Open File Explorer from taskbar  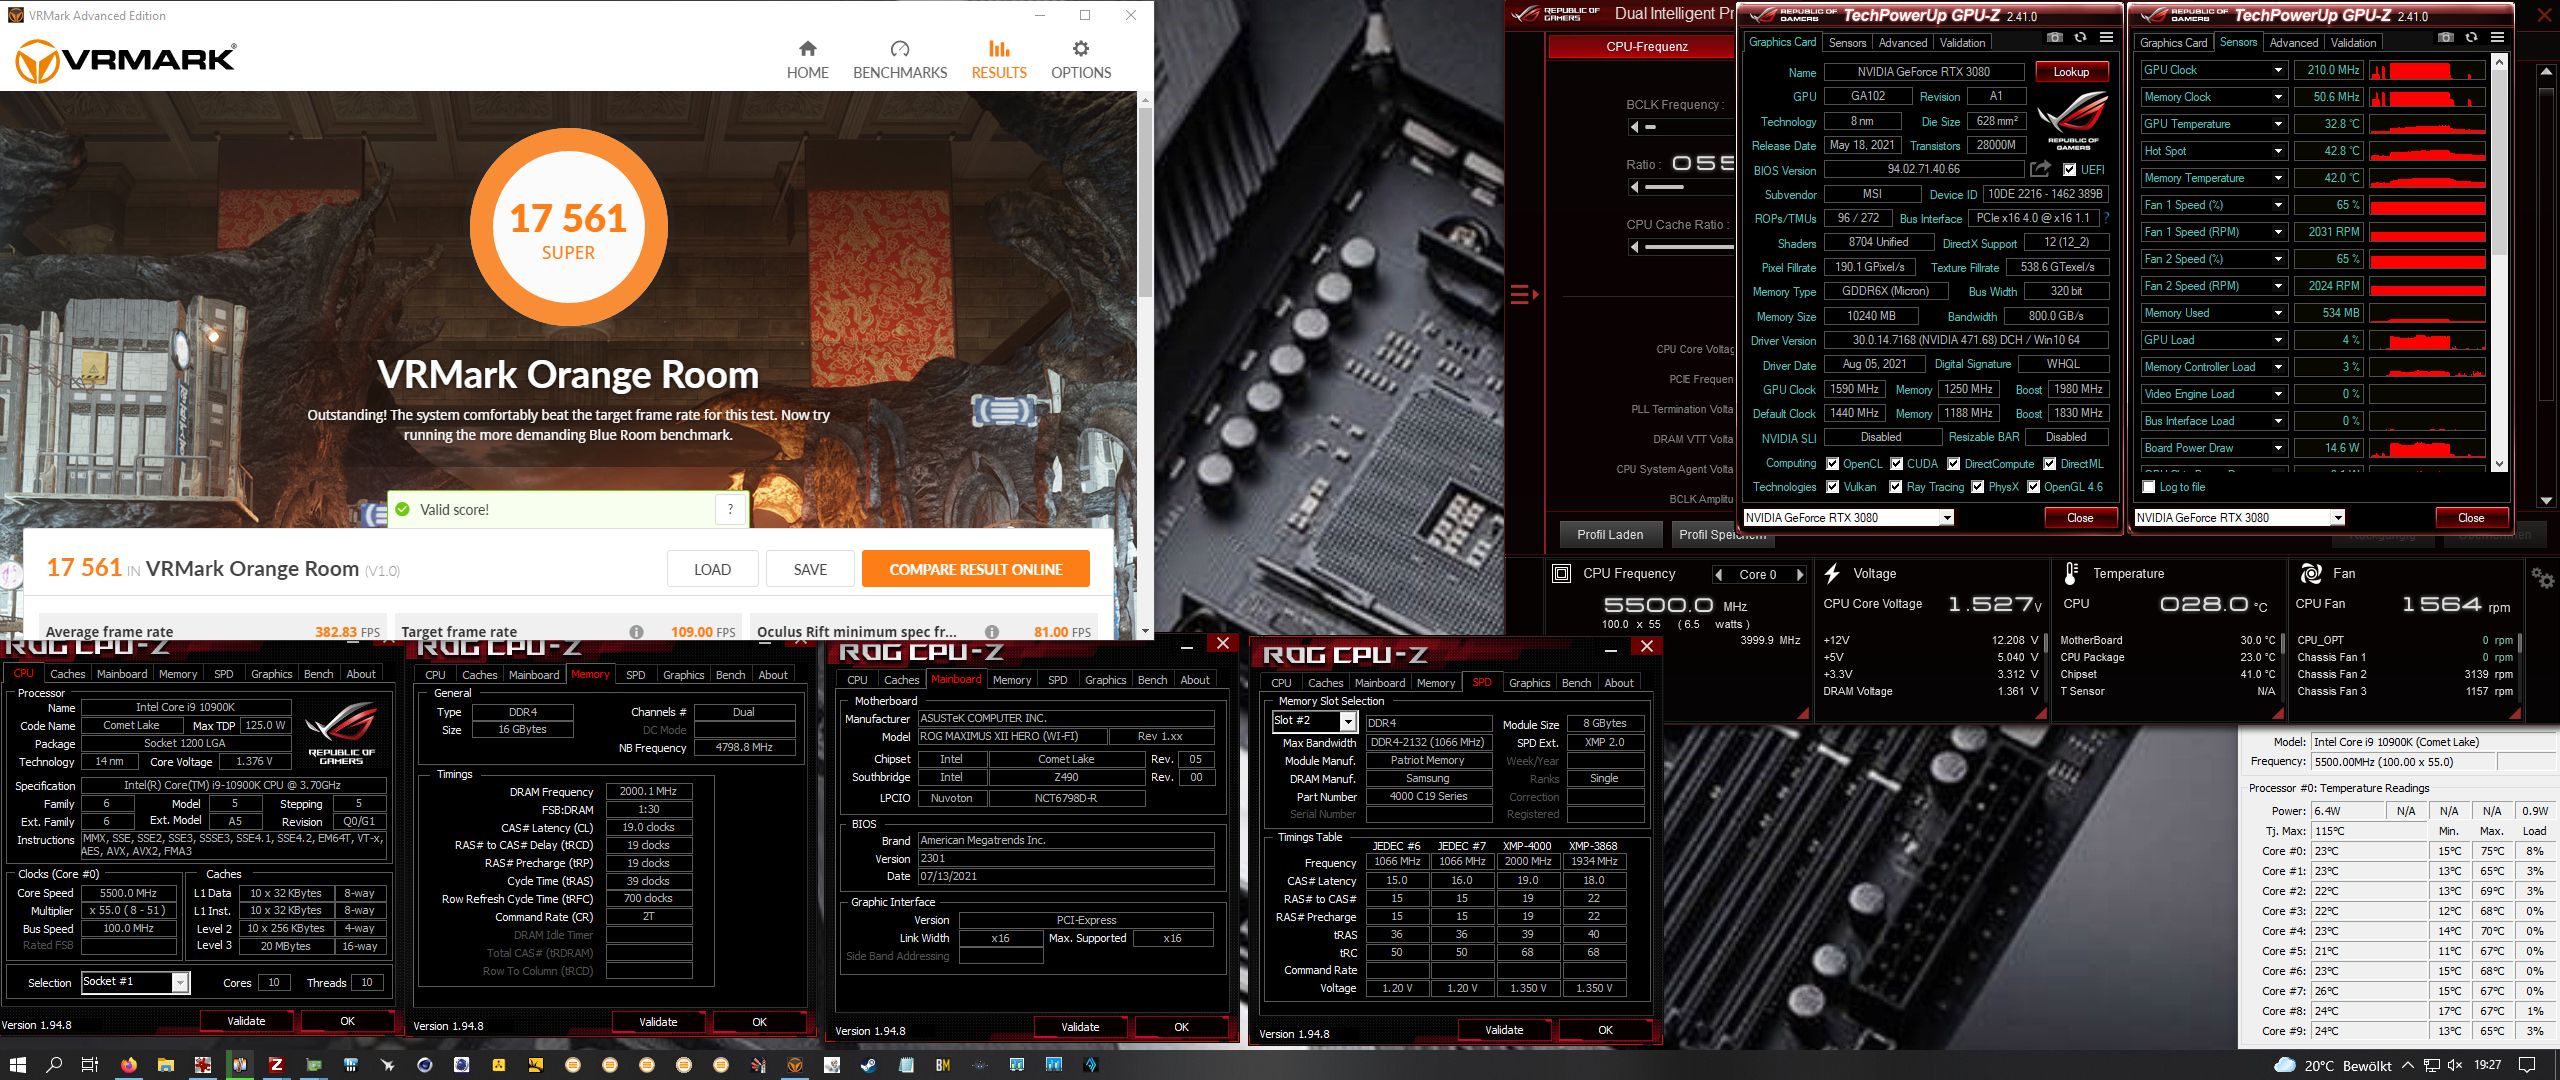click(165, 1065)
